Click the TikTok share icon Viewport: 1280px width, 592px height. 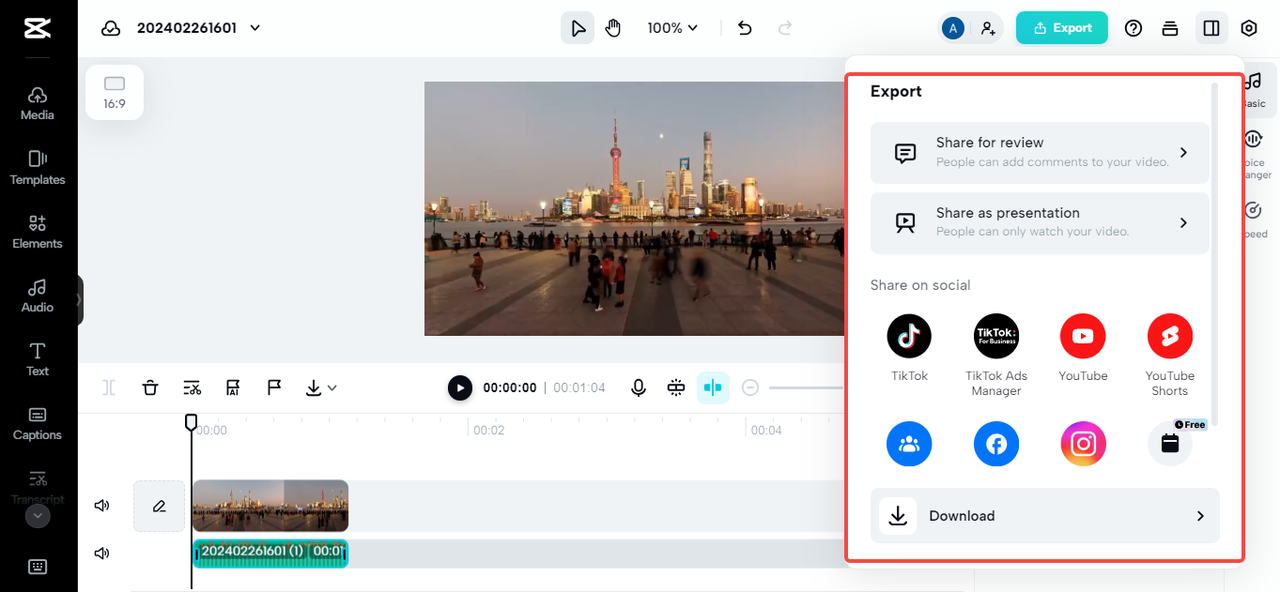coord(909,336)
